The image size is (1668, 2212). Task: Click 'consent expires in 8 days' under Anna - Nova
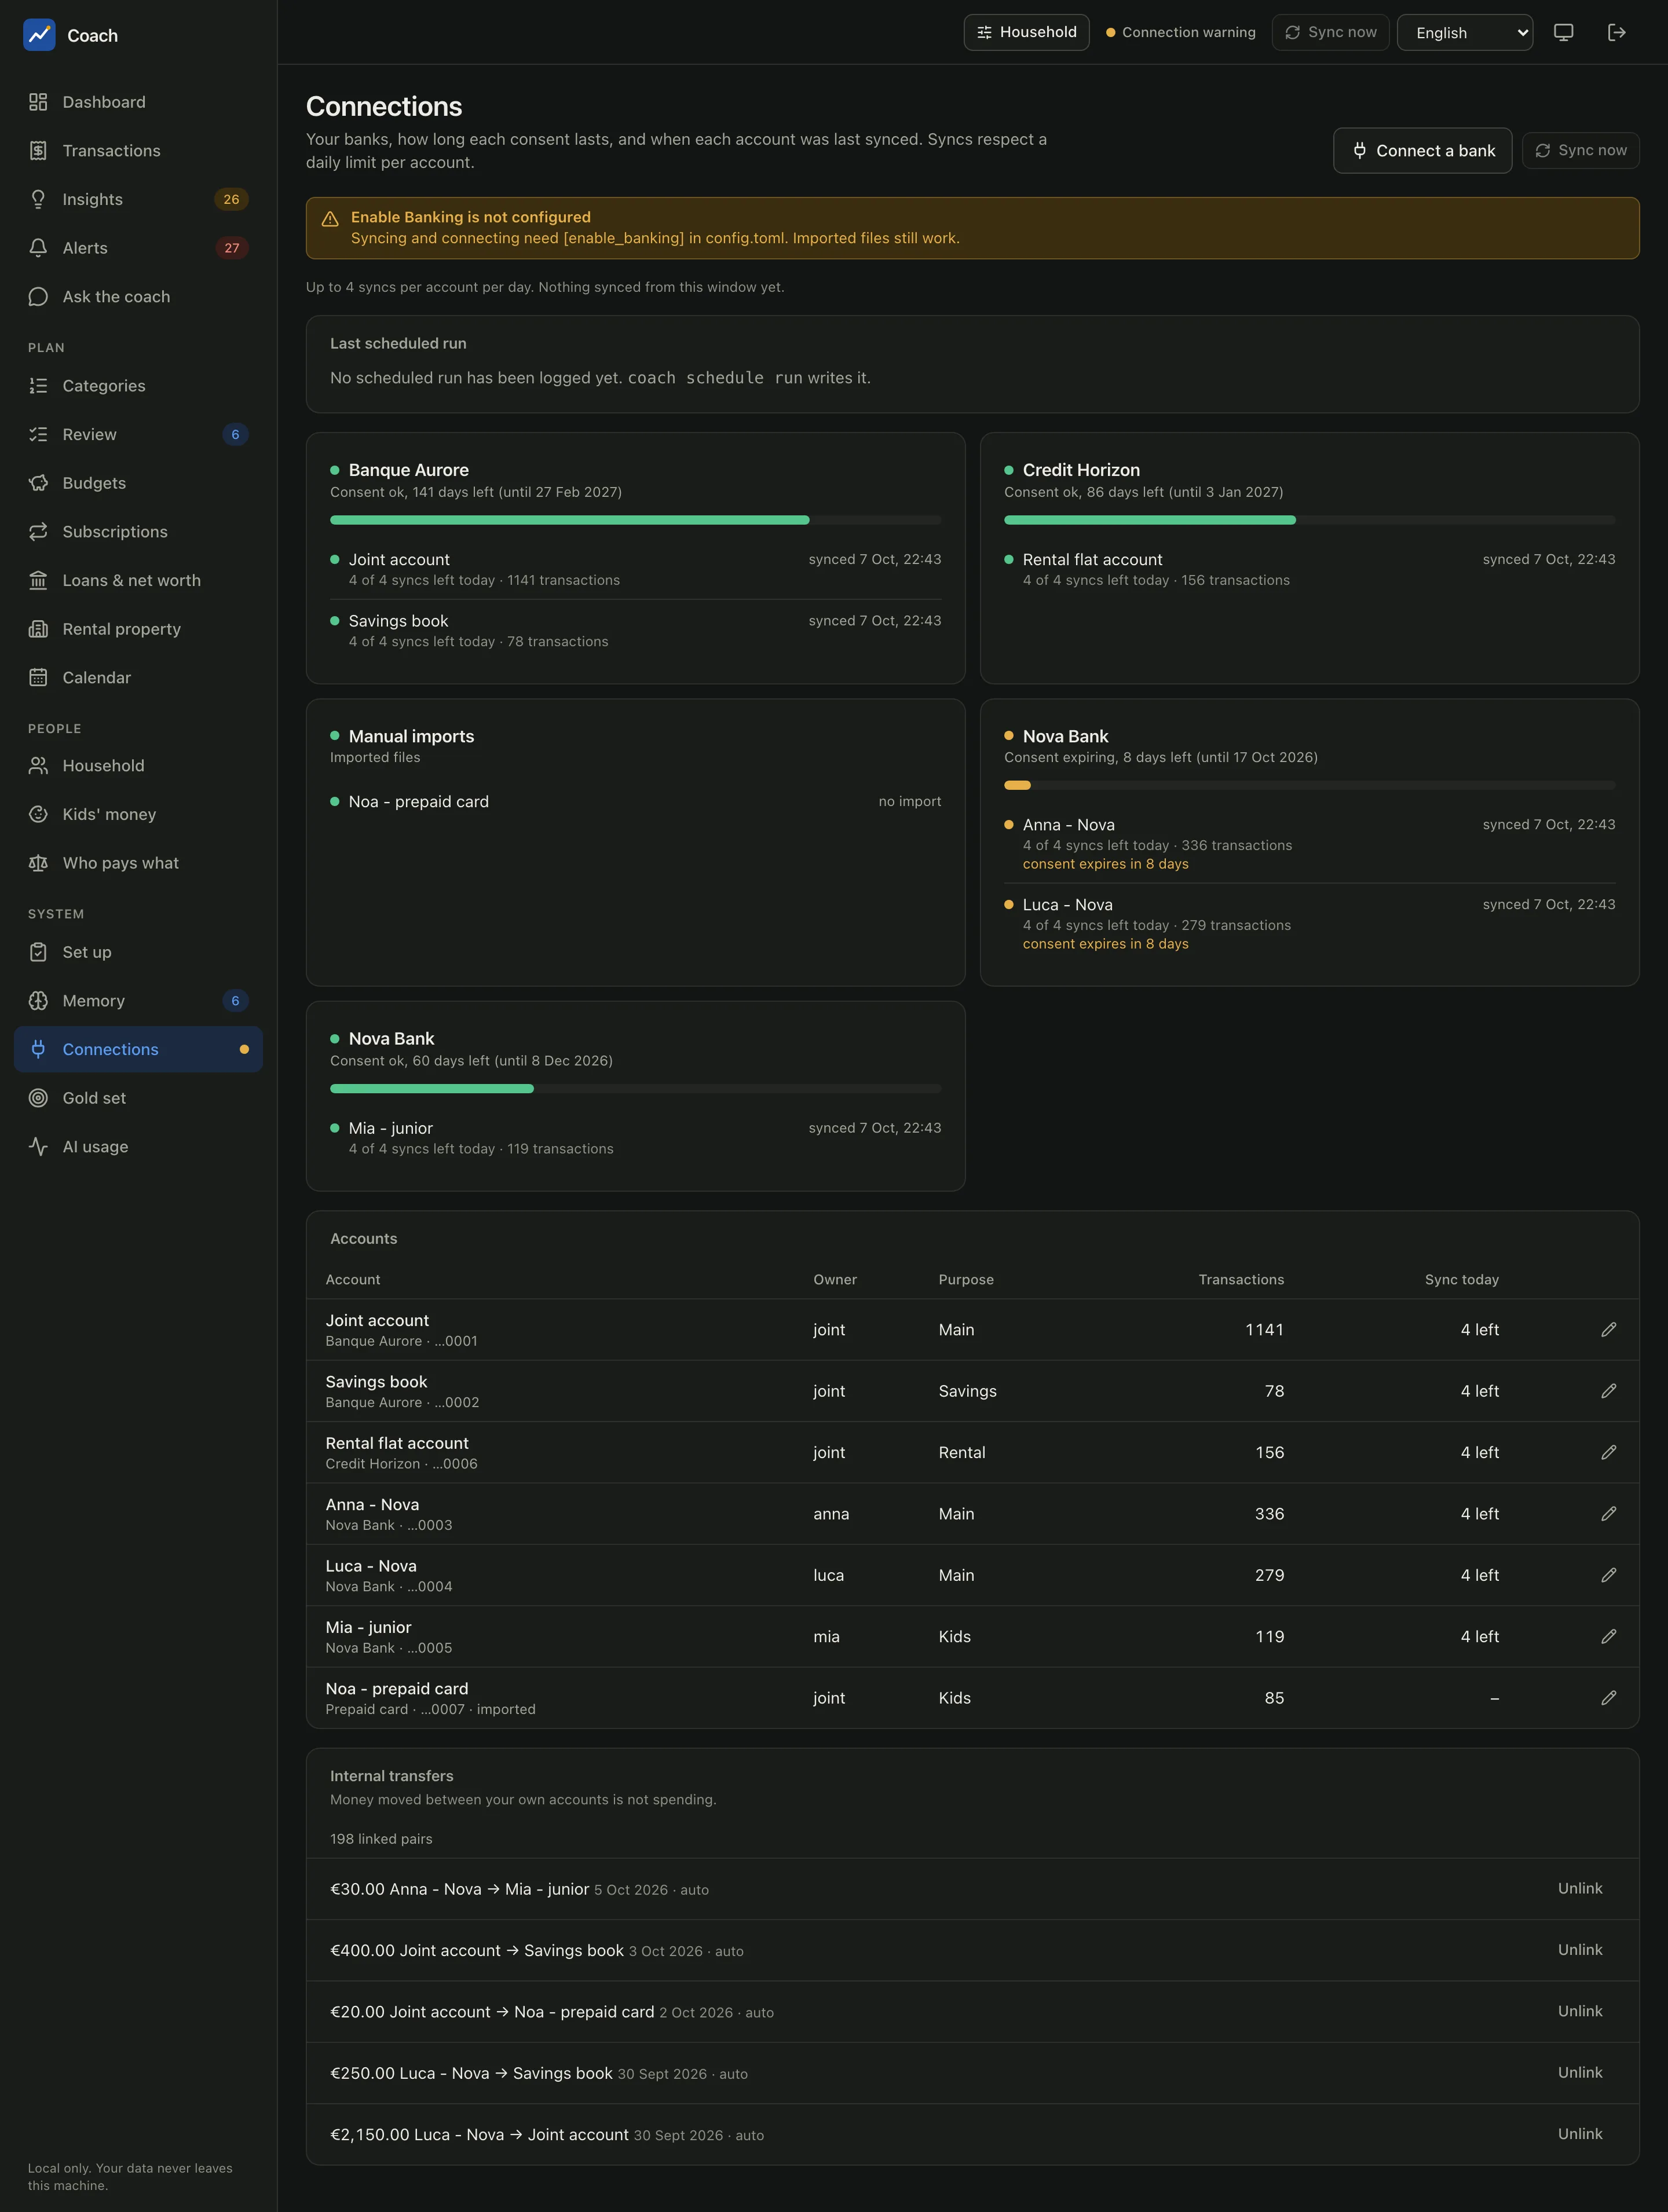(x=1105, y=864)
